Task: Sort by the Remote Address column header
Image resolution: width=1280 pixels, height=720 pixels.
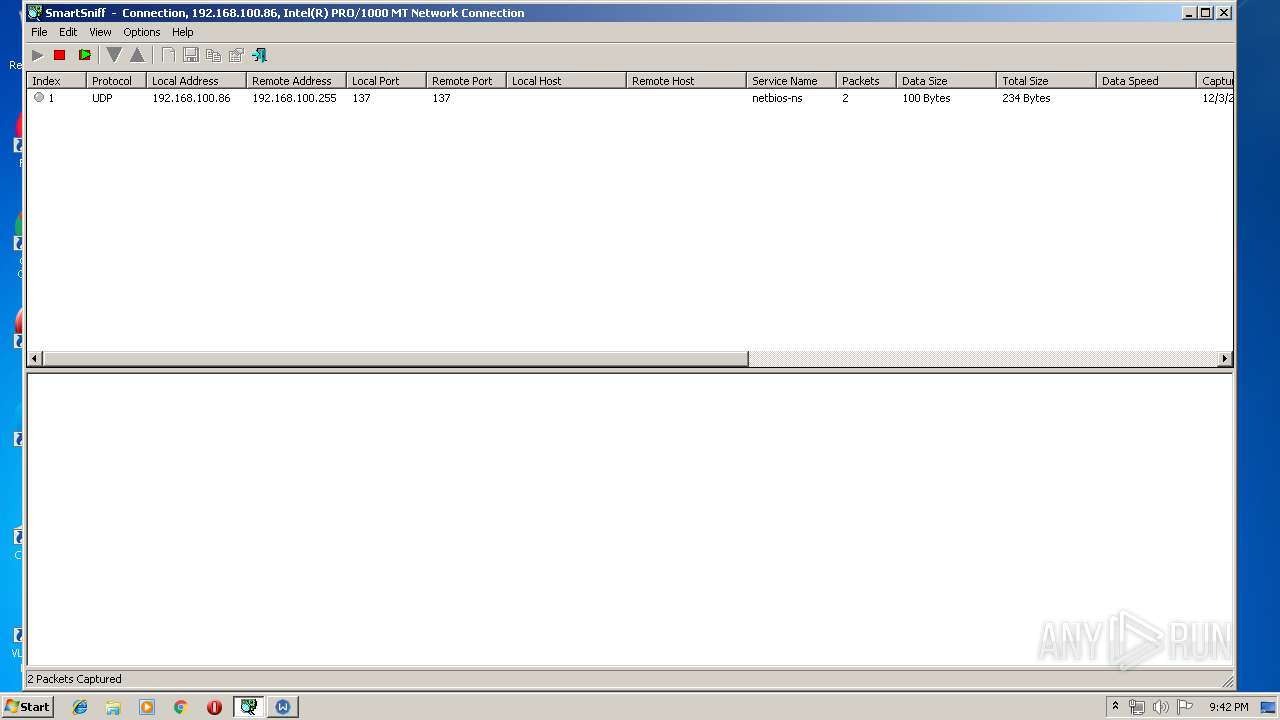Action: (x=296, y=81)
